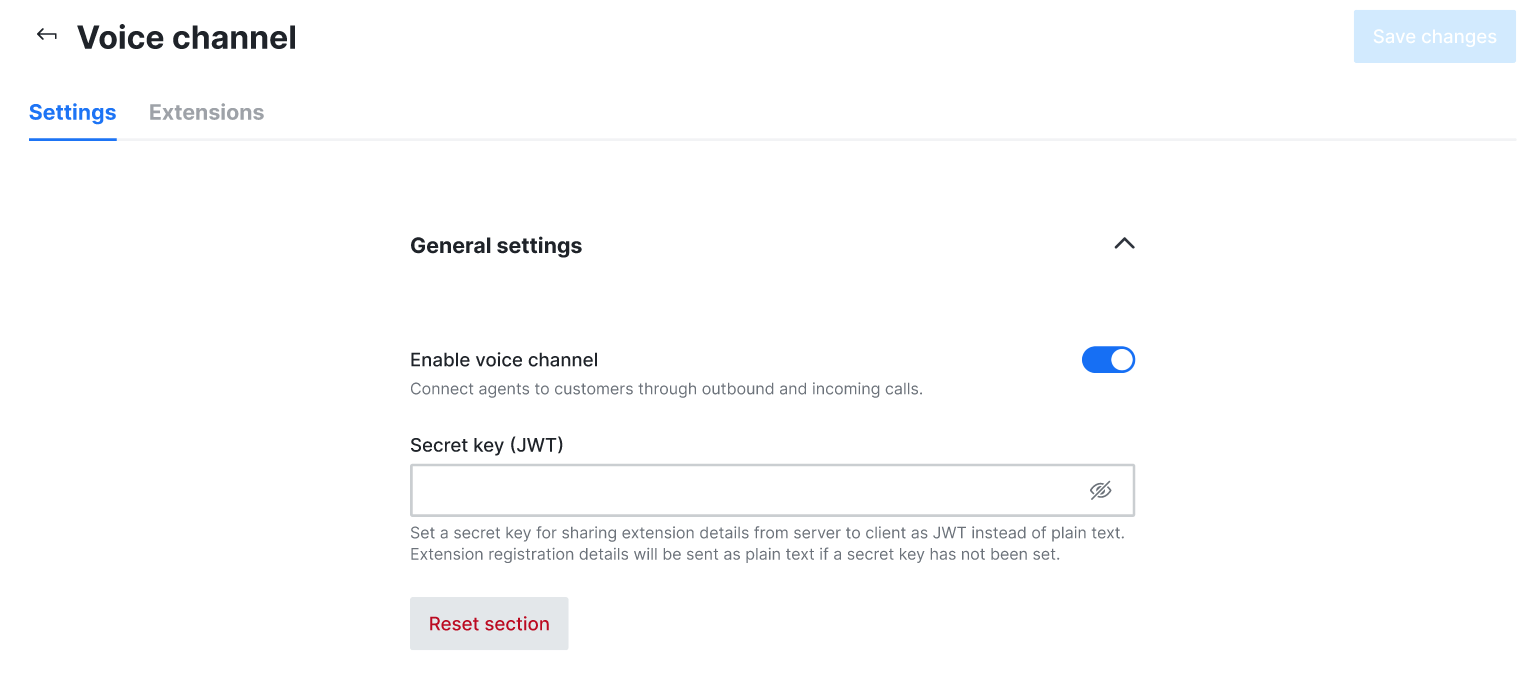Click the Reset section button
Screen dimensions: 1528x688
point(489,624)
